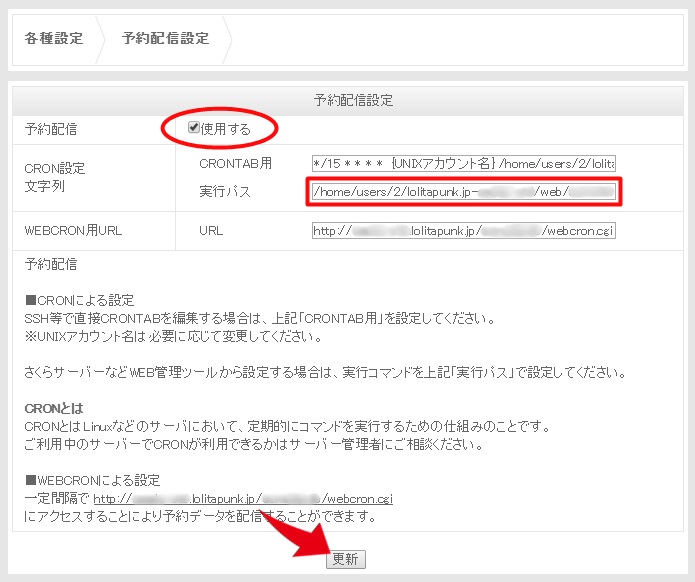Click the 更新 button
The image size is (695, 582).
(346, 559)
